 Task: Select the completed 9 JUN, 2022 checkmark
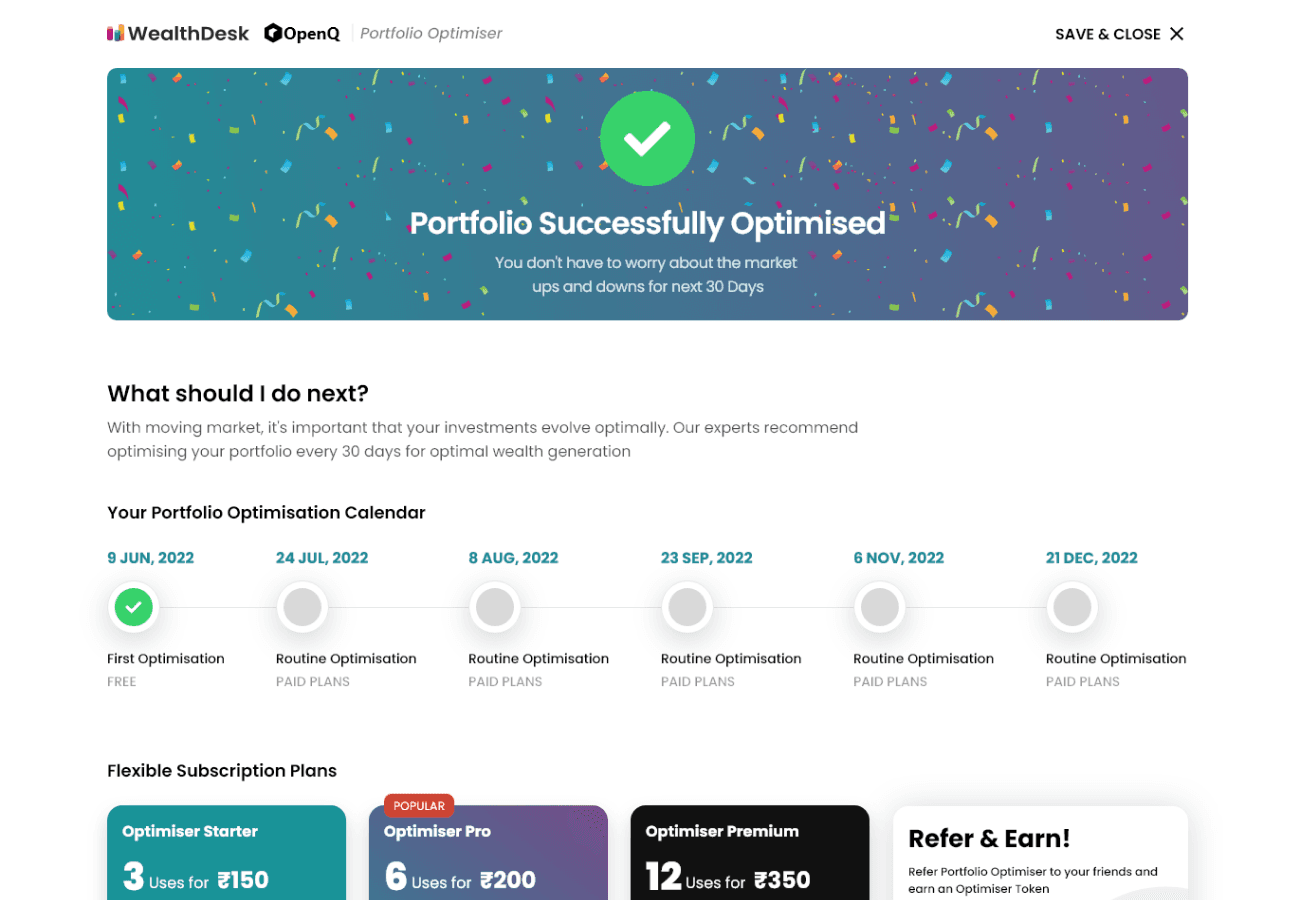pos(134,607)
